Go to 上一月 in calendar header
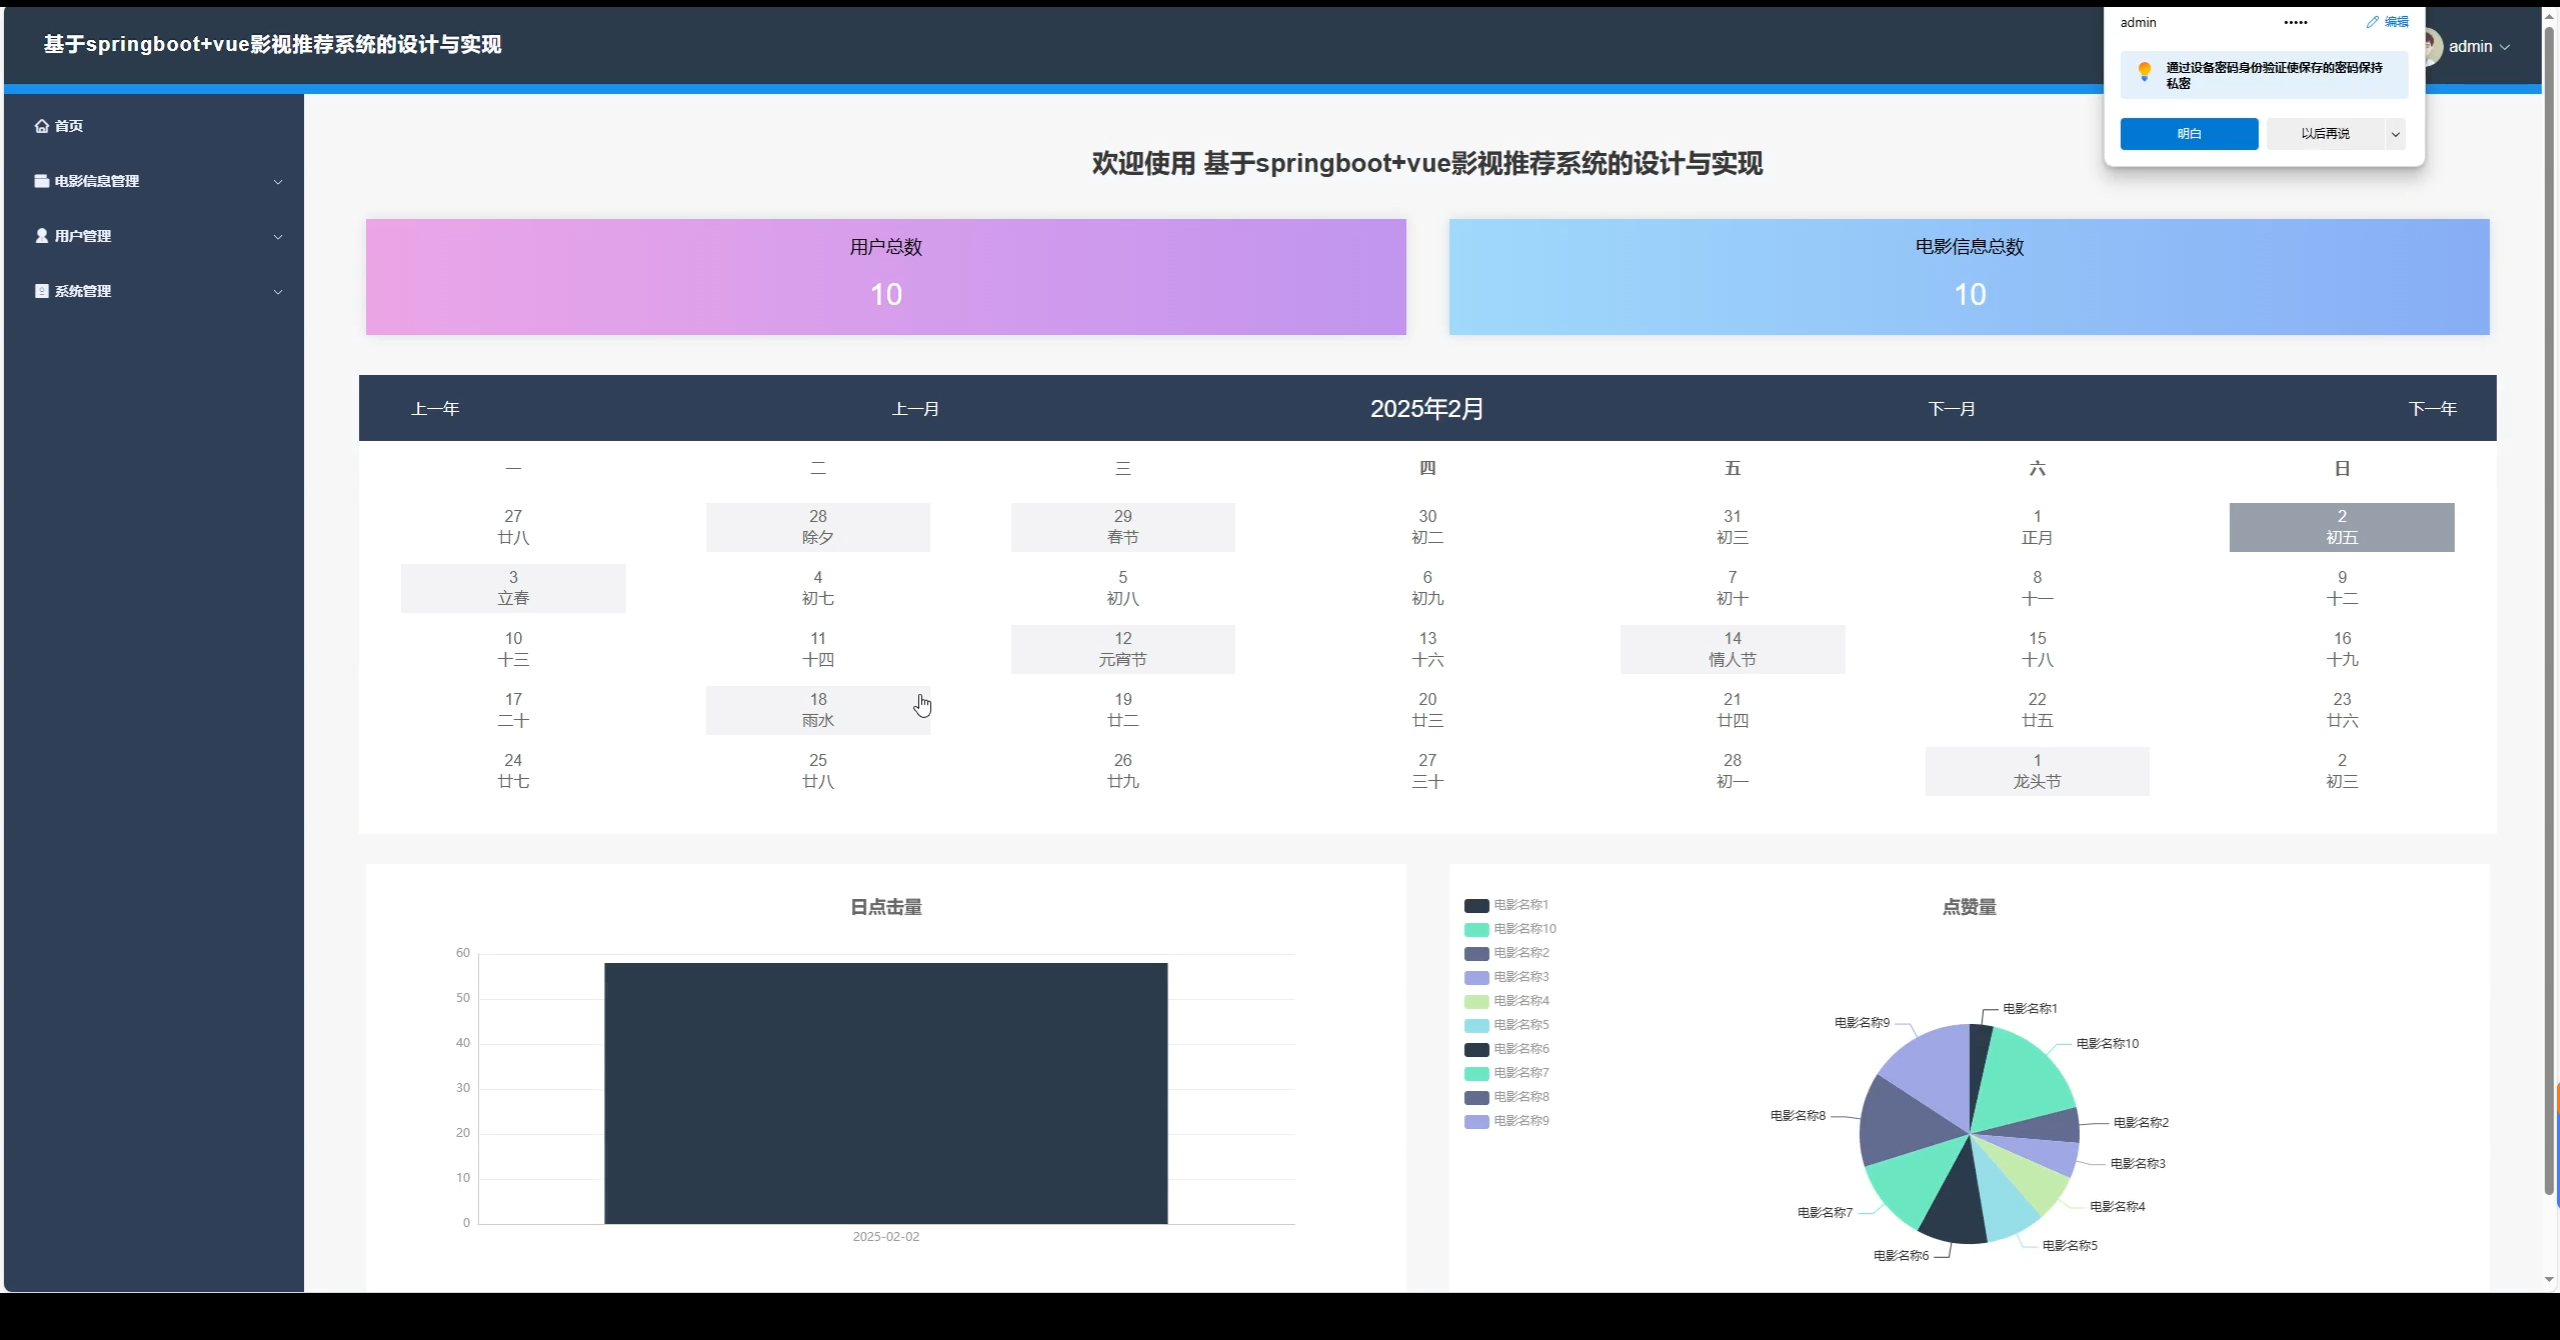Screen dimensions: 2560x1340 tap(915, 409)
